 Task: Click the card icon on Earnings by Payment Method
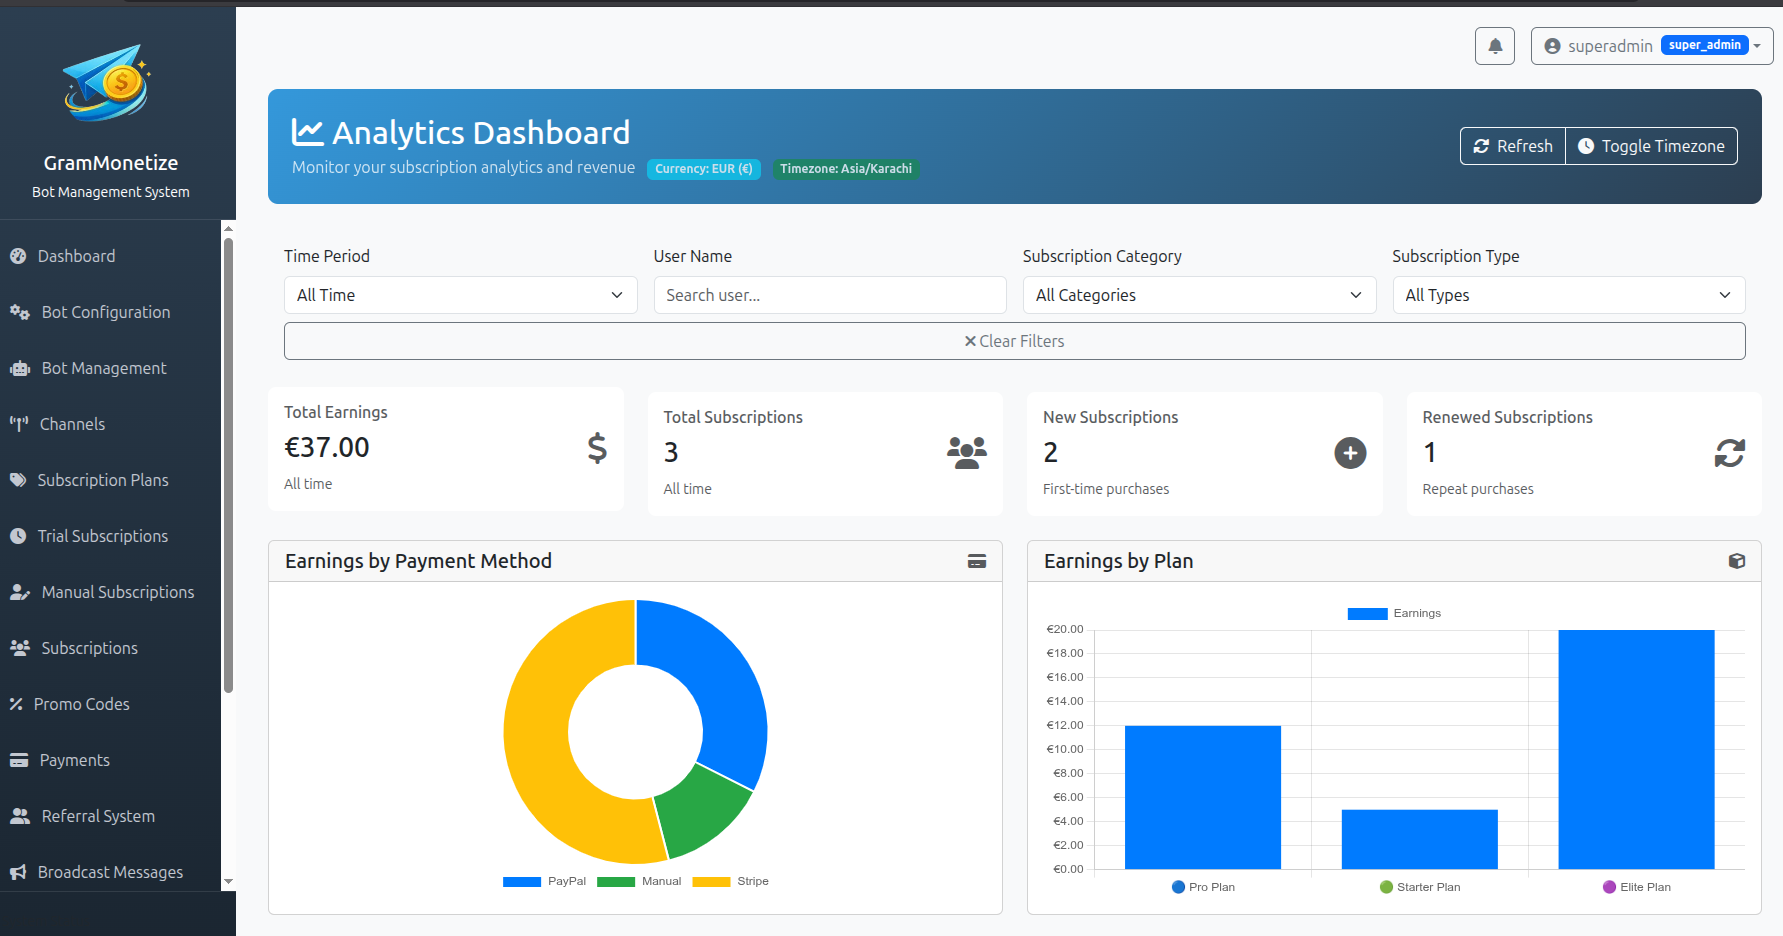coord(977,561)
